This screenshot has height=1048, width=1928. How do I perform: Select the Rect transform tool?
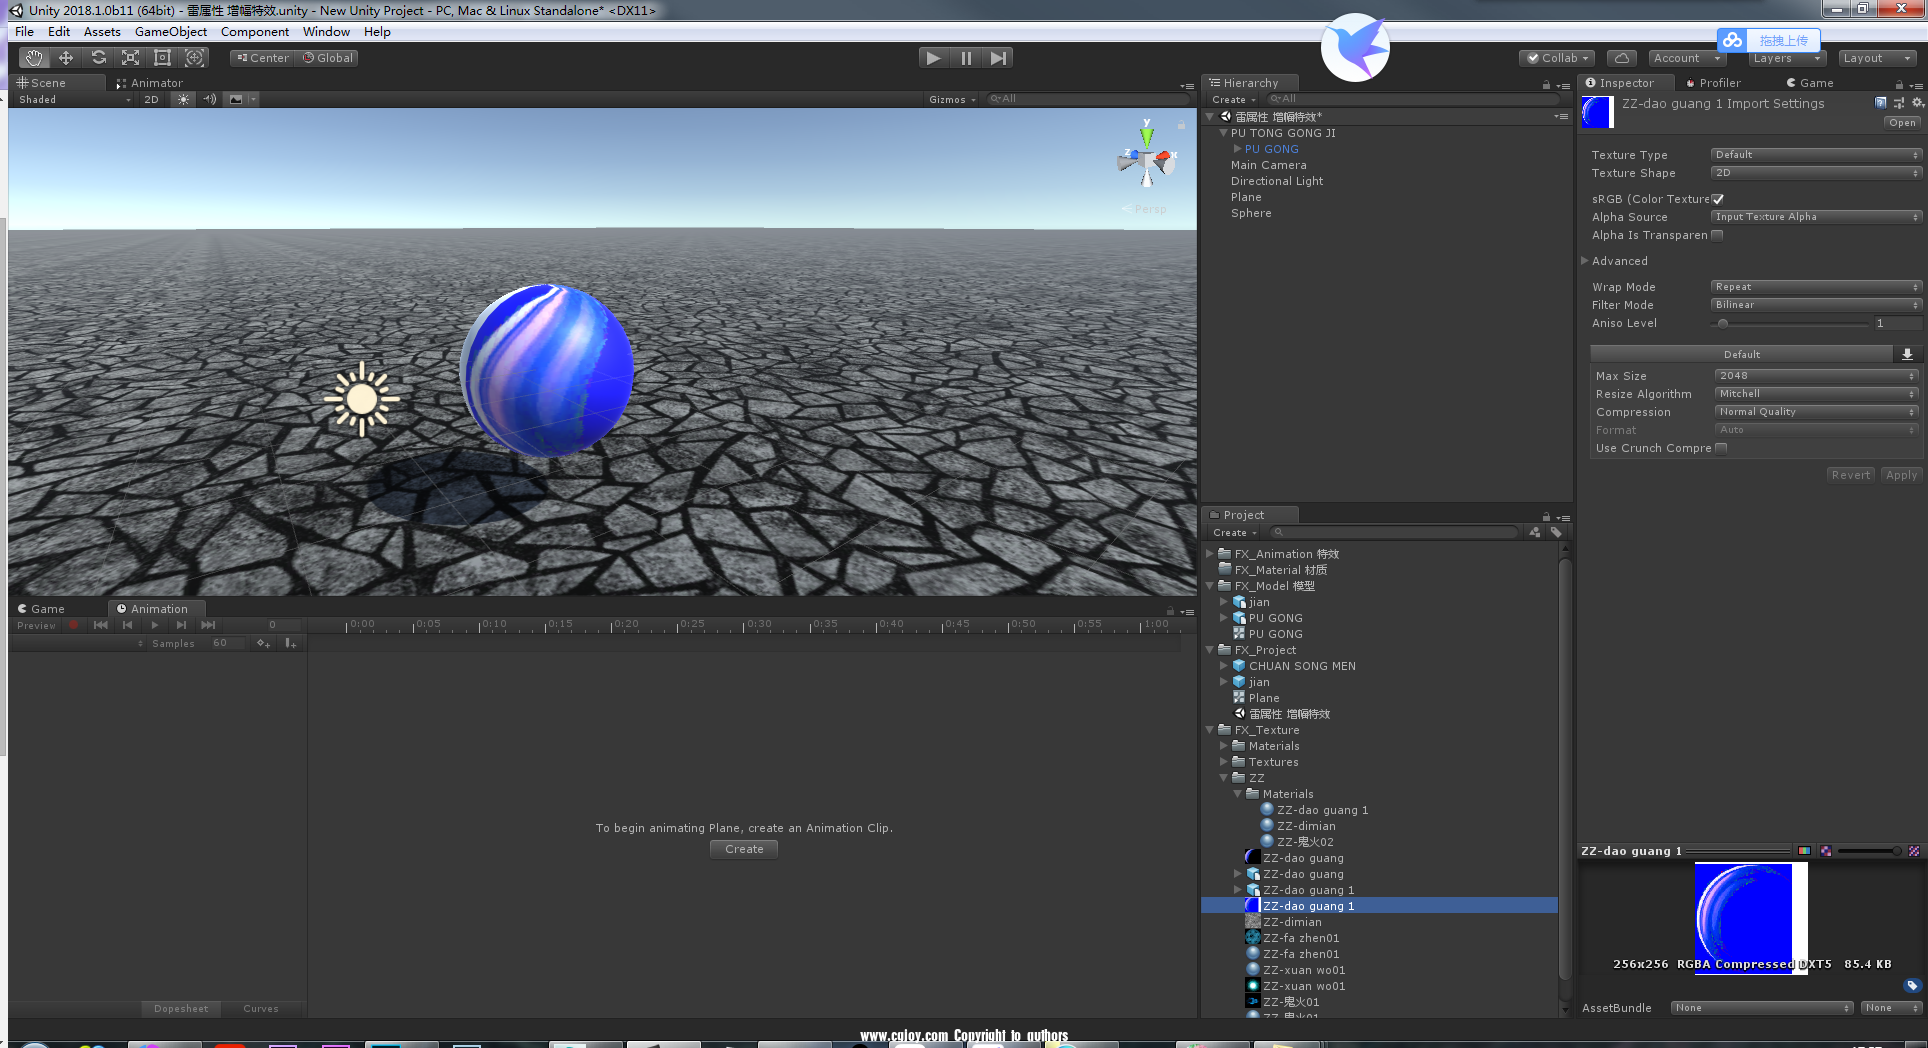click(x=162, y=58)
